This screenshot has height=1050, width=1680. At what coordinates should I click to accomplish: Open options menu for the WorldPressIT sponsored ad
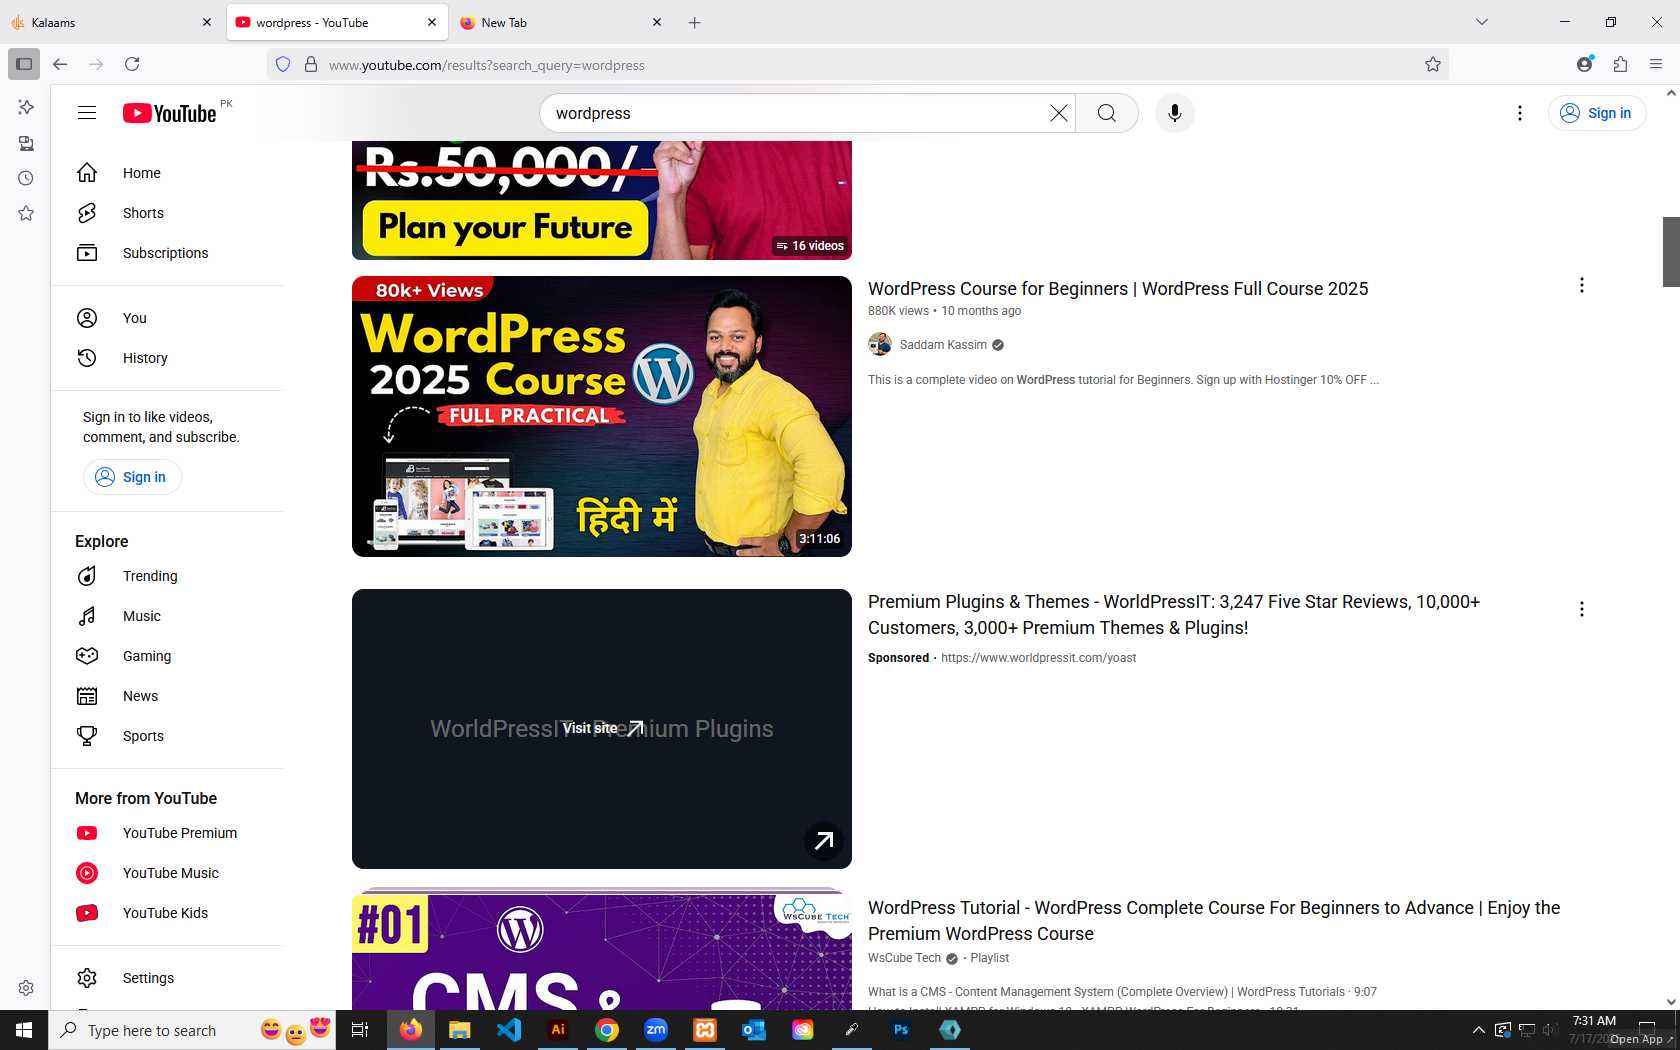(x=1582, y=609)
